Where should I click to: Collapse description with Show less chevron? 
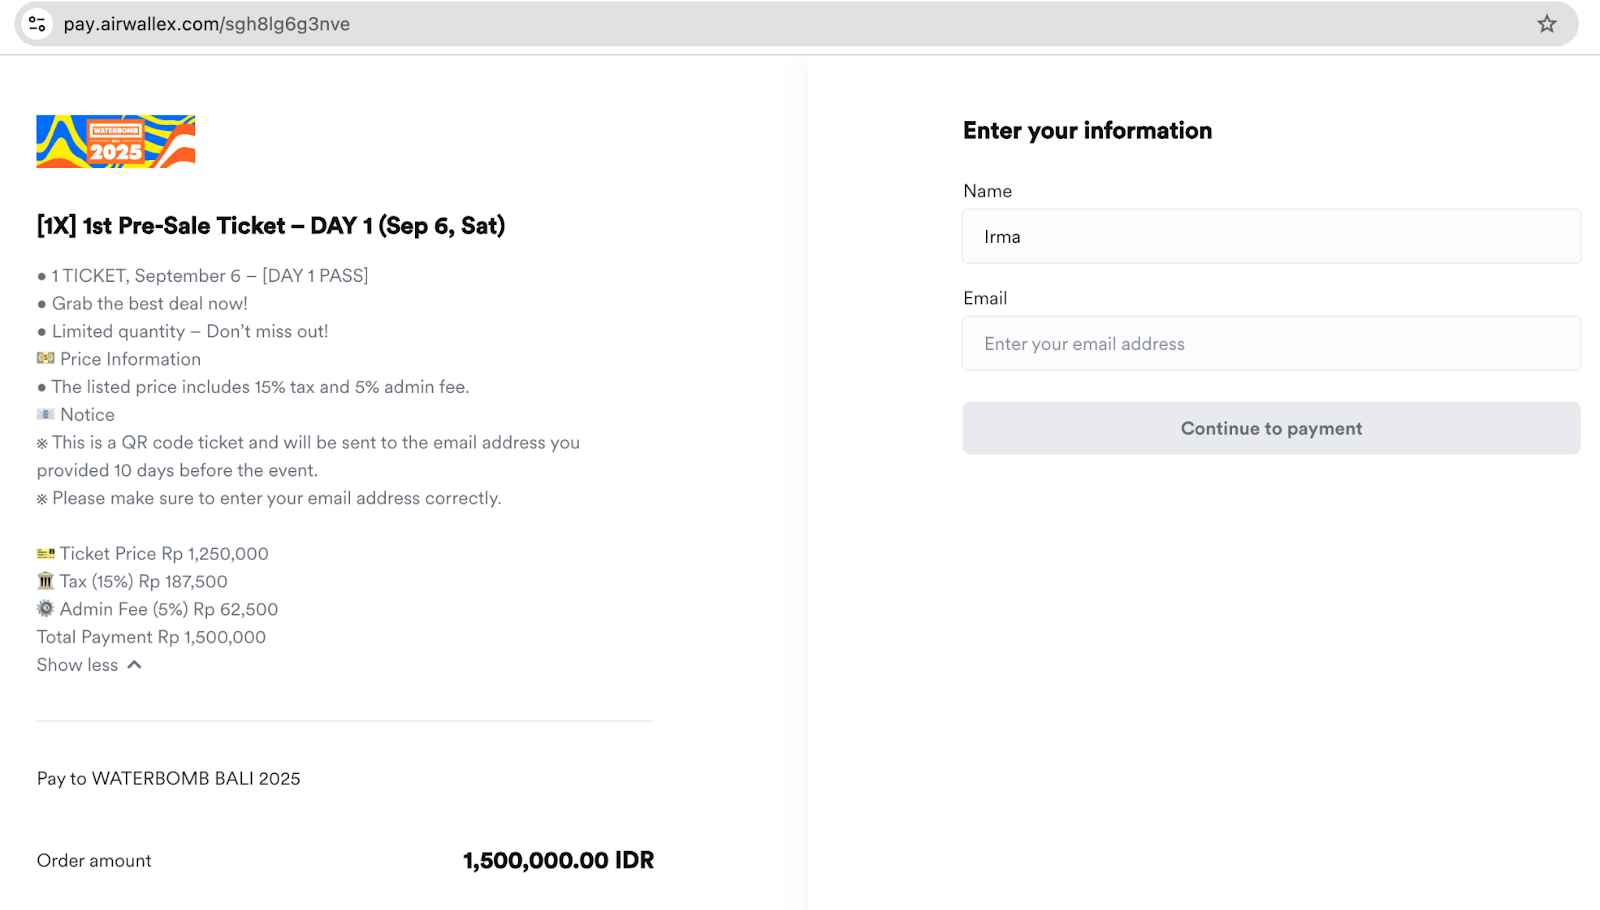pyautogui.click(x=135, y=665)
